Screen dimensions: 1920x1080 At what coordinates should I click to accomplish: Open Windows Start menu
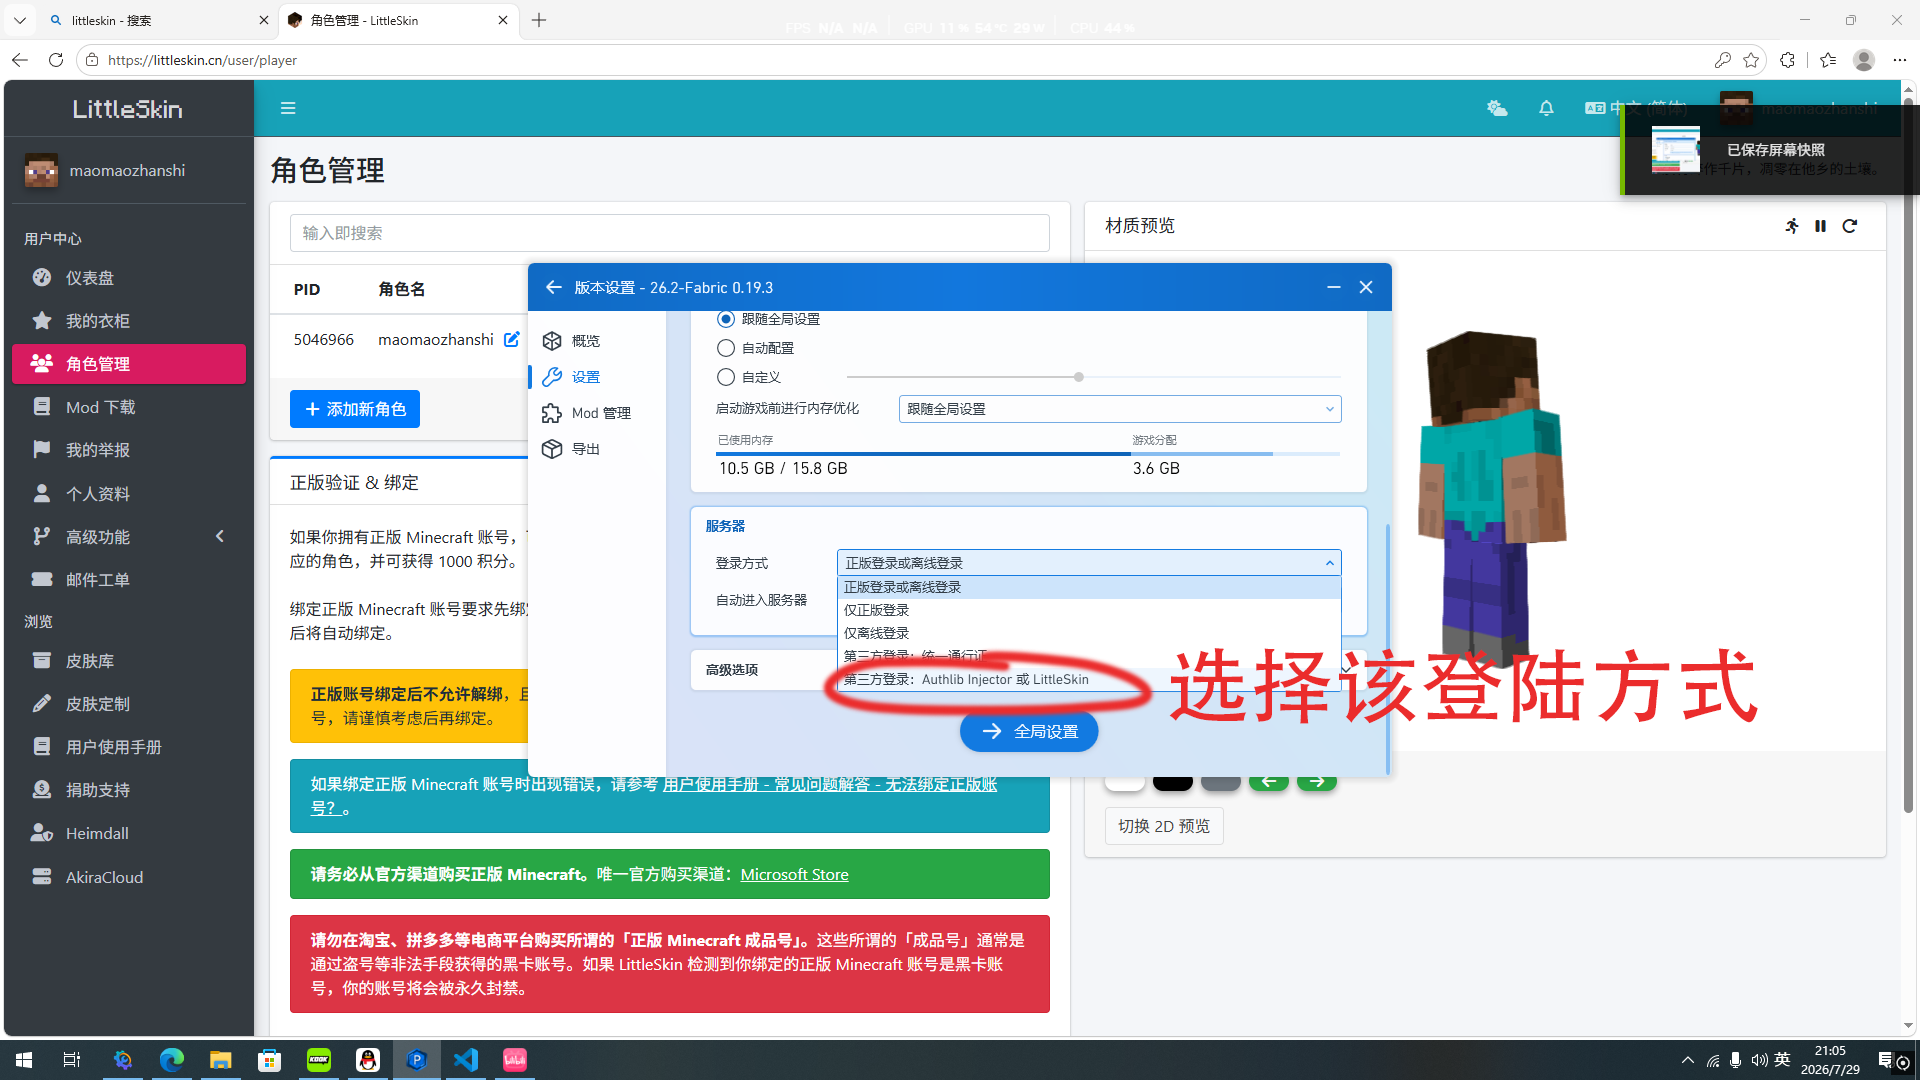[x=24, y=1060]
